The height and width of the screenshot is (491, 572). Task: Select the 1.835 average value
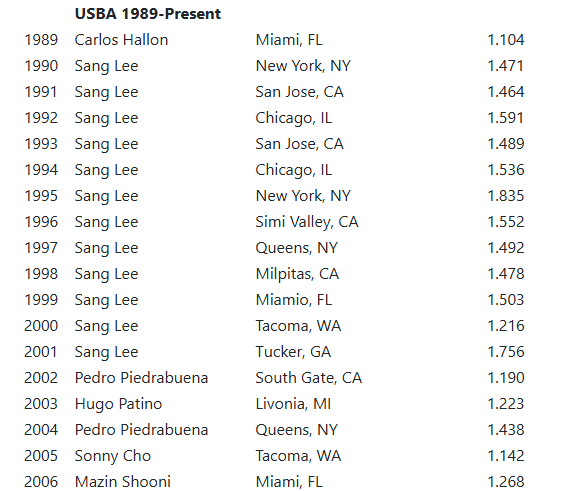click(506, 196)
